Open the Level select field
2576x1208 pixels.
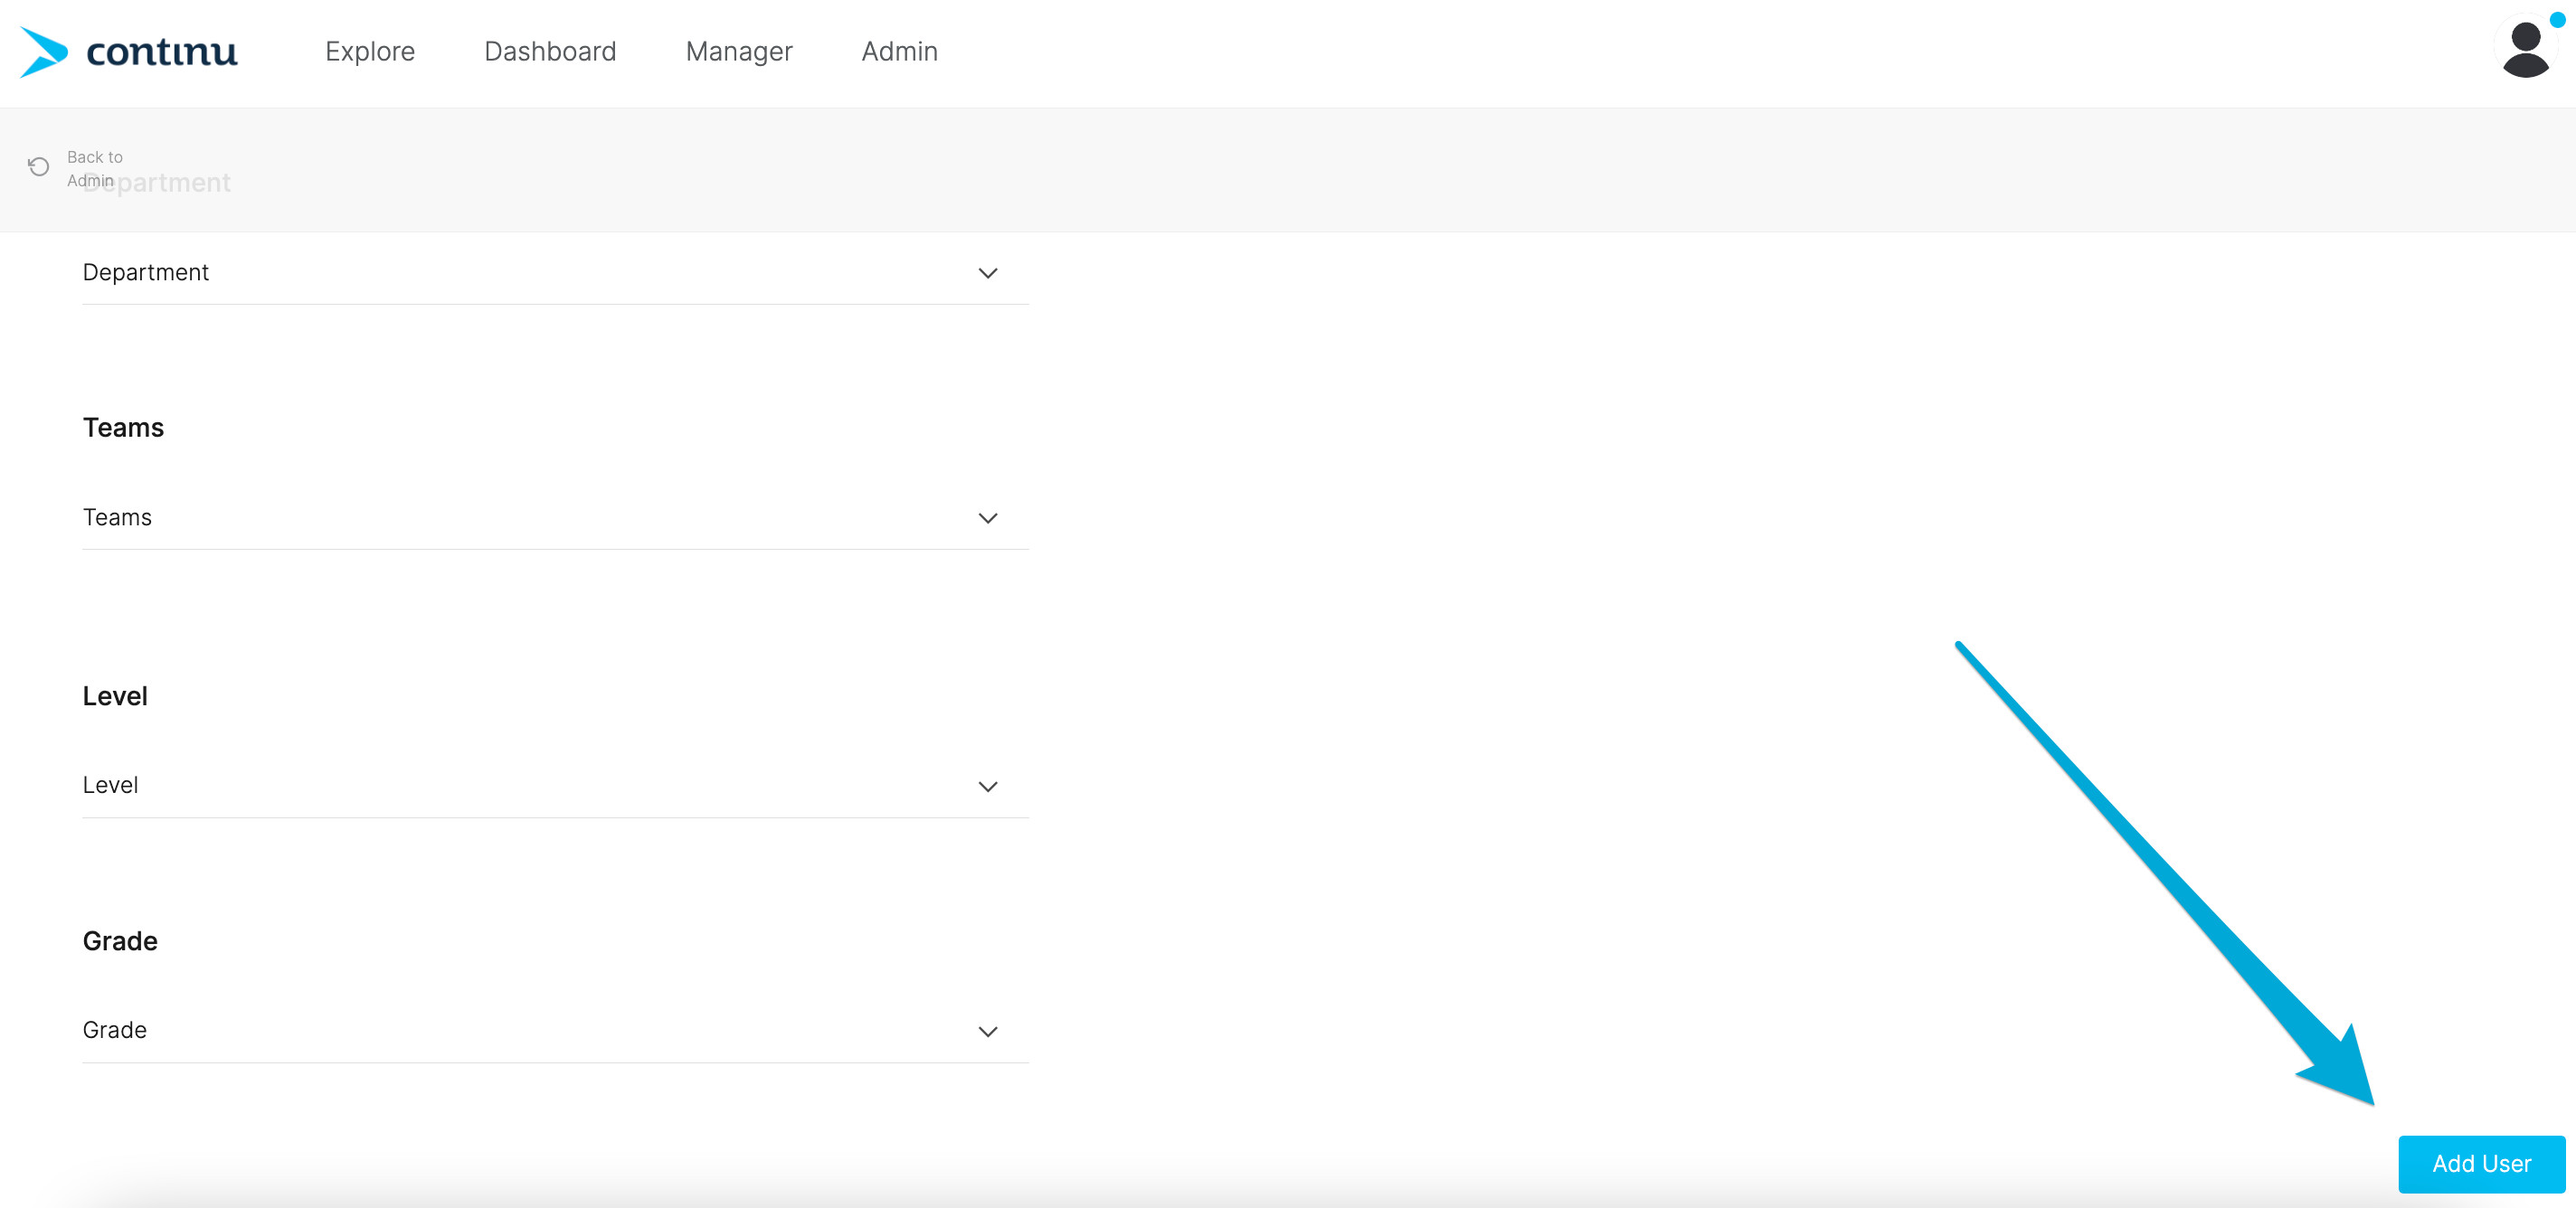tap(556, 786)
